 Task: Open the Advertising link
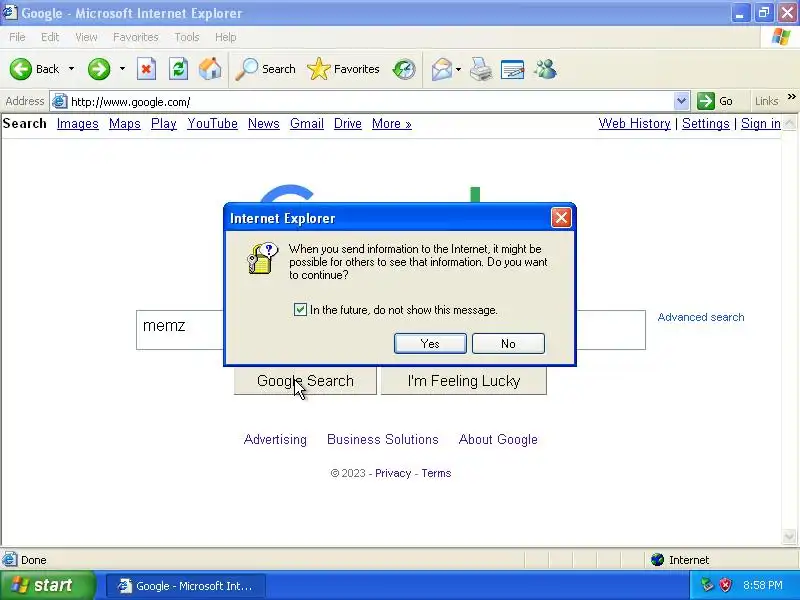point(275,439)
